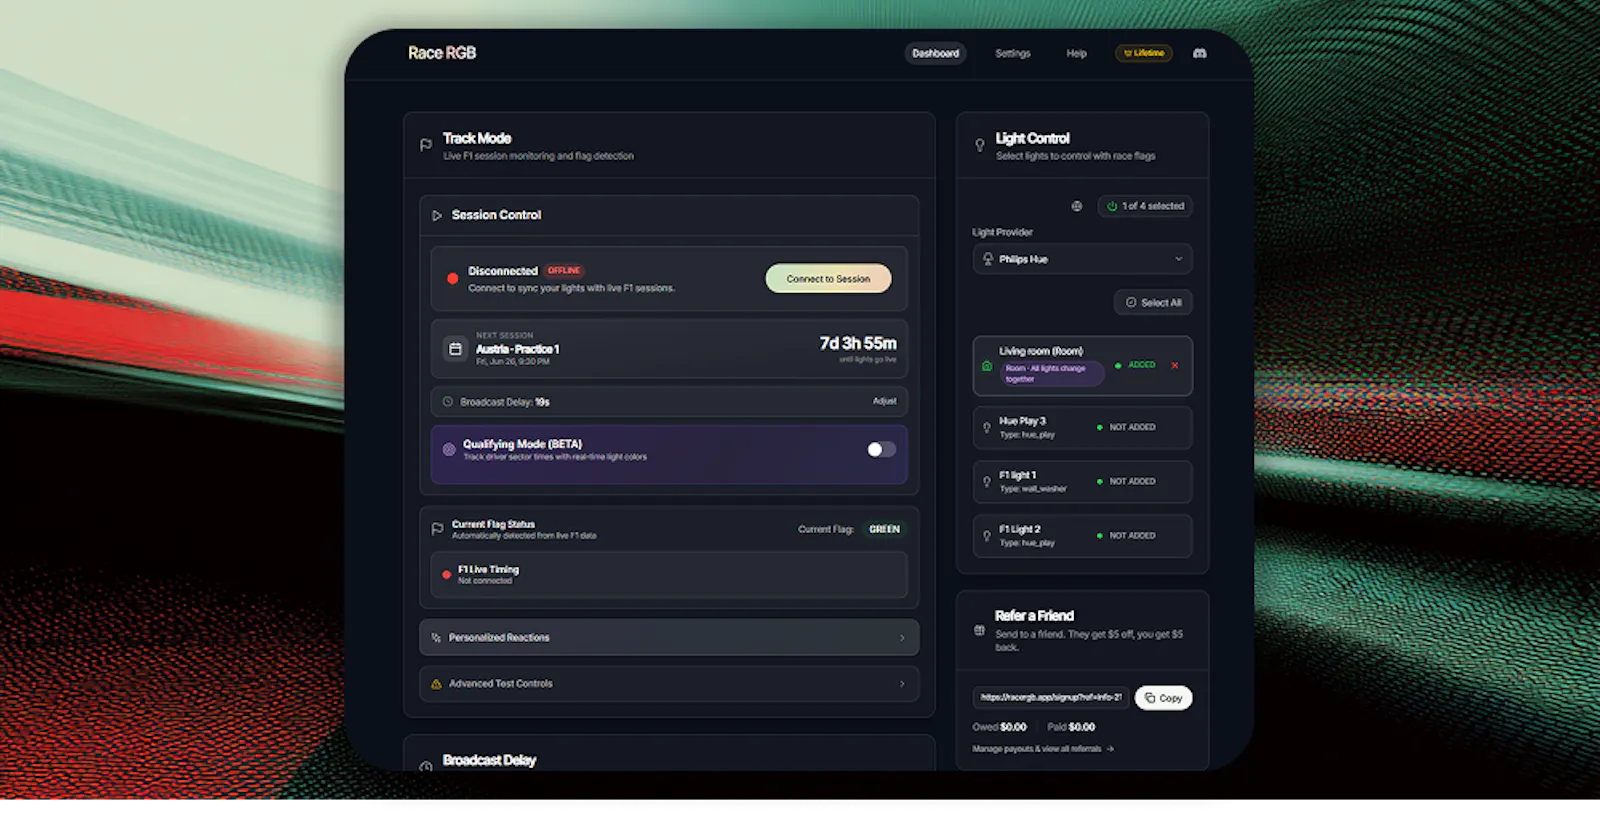
Task: Click Room - All lights change together tag
Action: pos(1052,373)
